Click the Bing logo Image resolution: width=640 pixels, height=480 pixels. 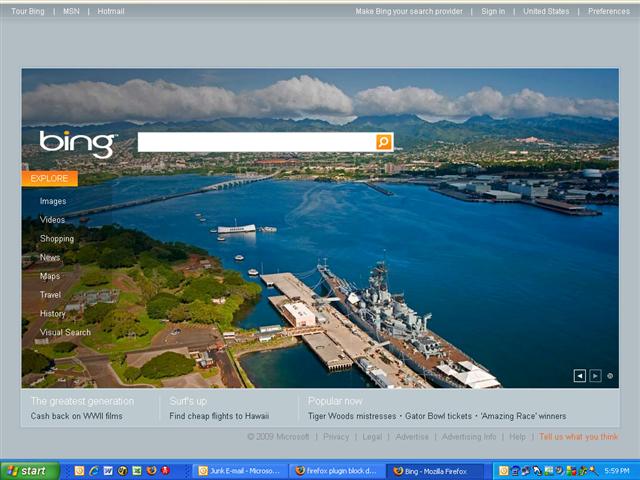coord(77,144)
